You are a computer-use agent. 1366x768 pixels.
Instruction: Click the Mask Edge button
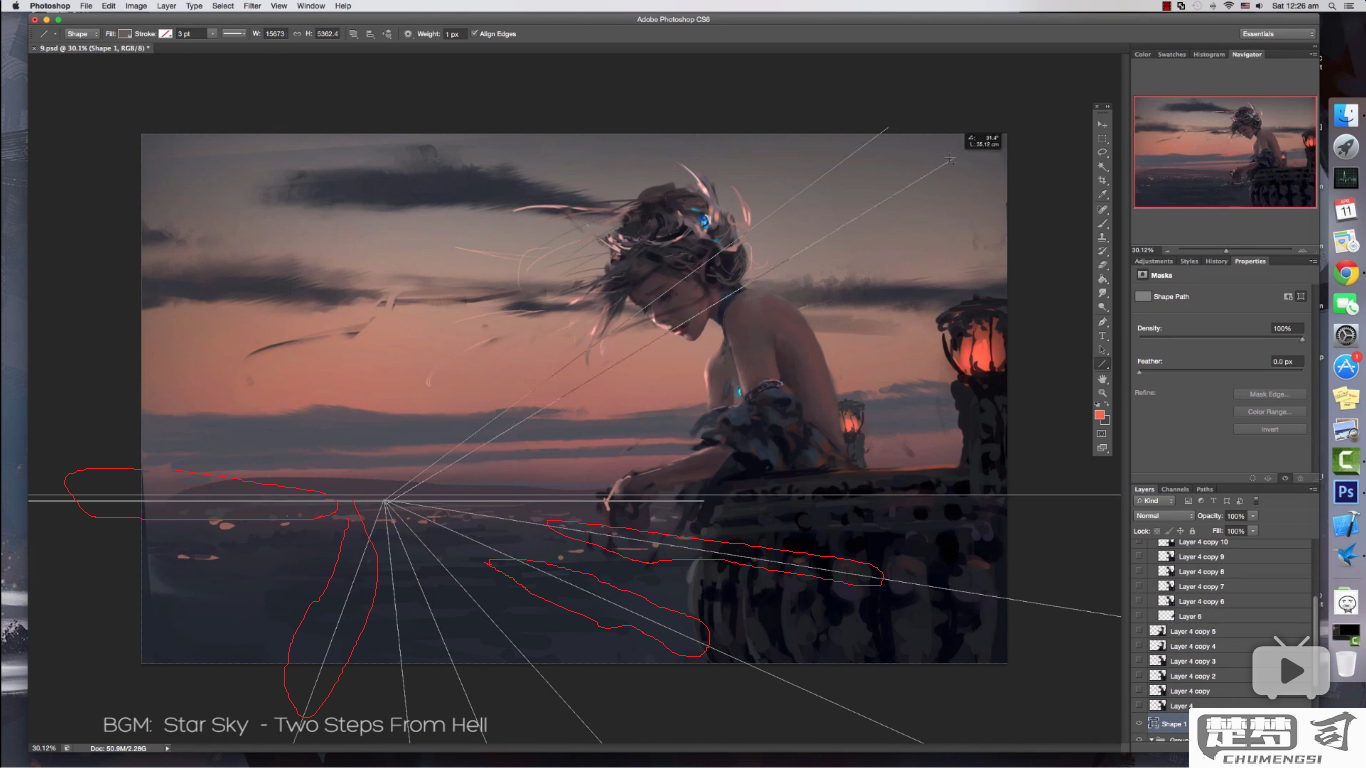[x=1270, y=394]
